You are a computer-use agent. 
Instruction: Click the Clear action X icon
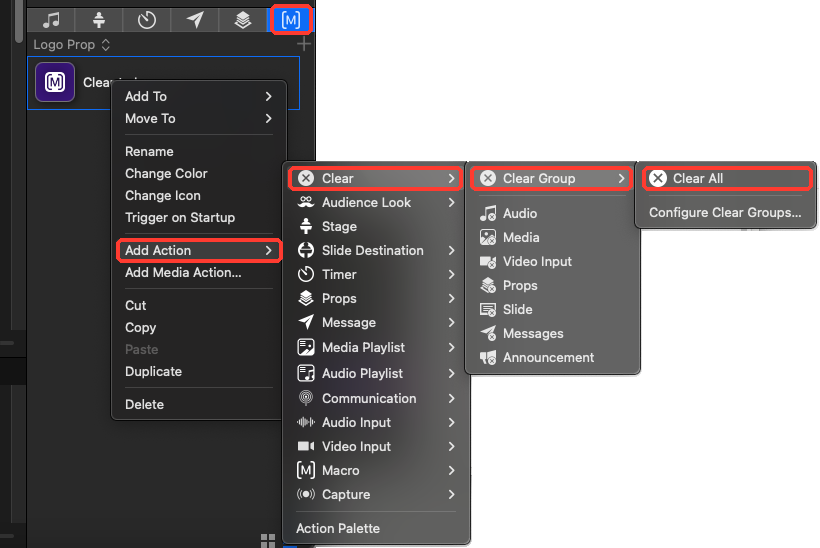[x=306, y=178]
